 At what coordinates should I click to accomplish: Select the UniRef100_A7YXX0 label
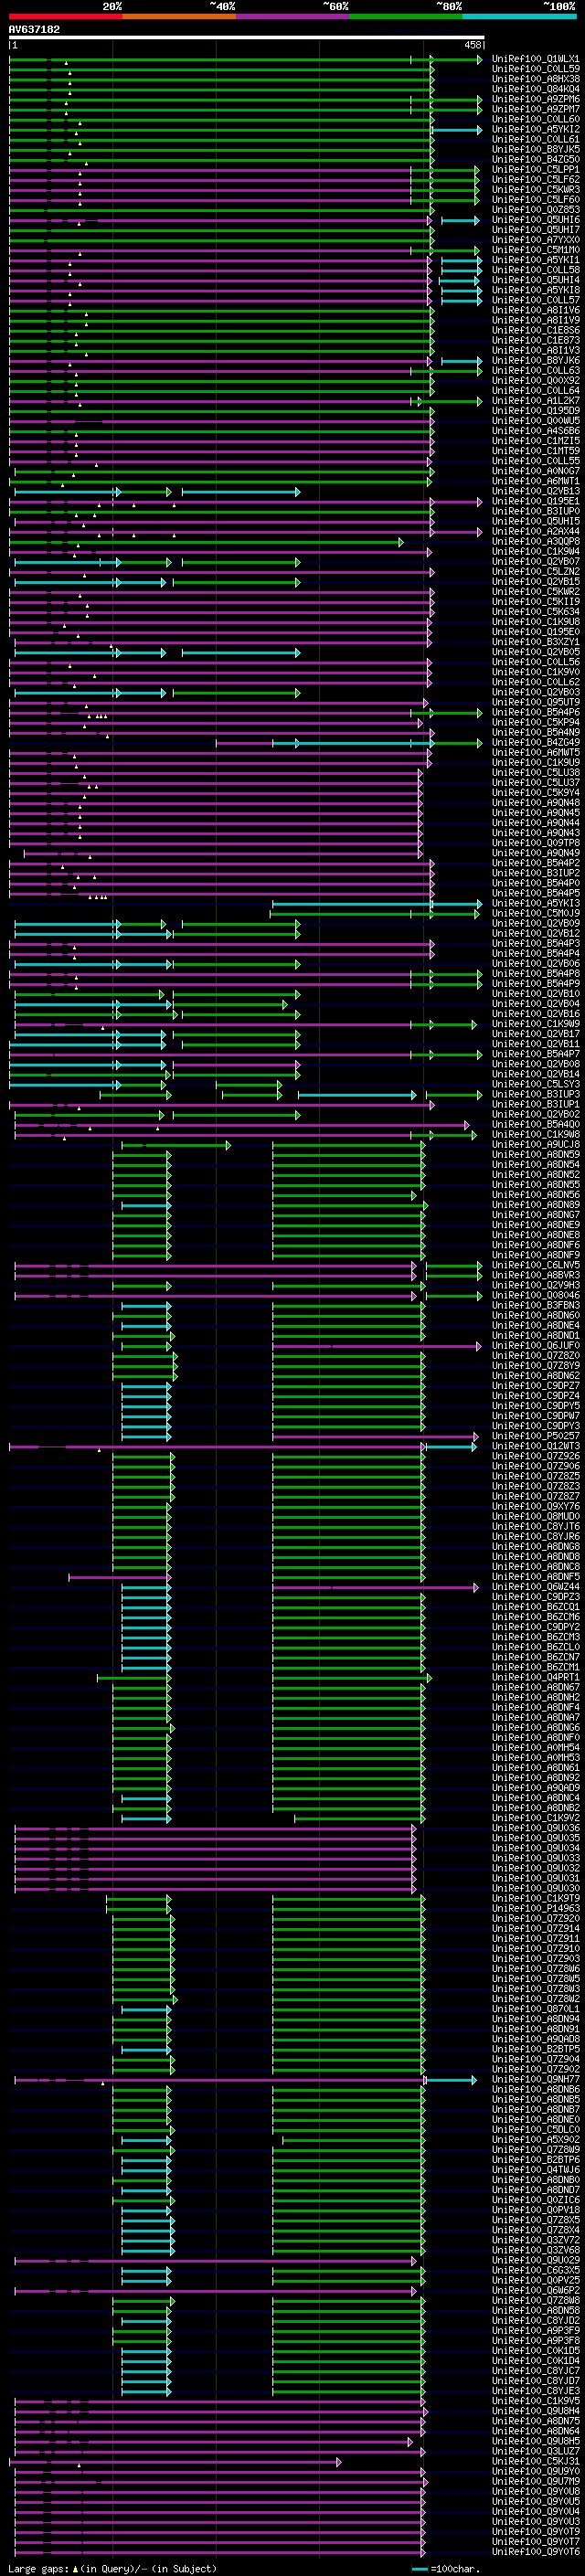tap(536, 239)
